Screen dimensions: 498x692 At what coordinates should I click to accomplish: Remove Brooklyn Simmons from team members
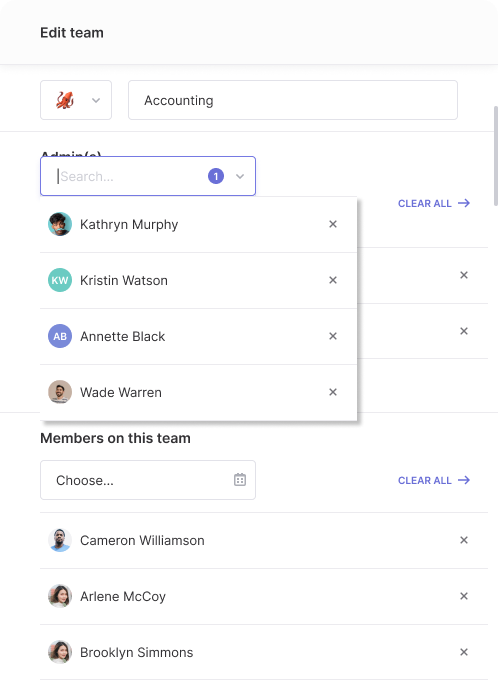(464, 652)
